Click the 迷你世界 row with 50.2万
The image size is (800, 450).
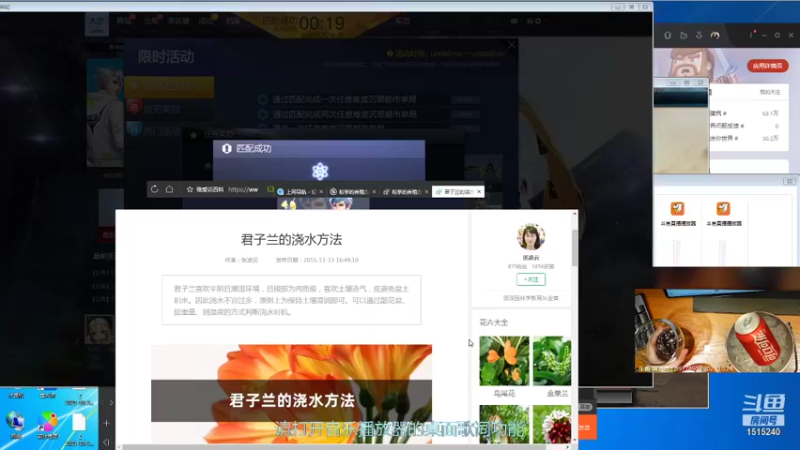(744, 138)
